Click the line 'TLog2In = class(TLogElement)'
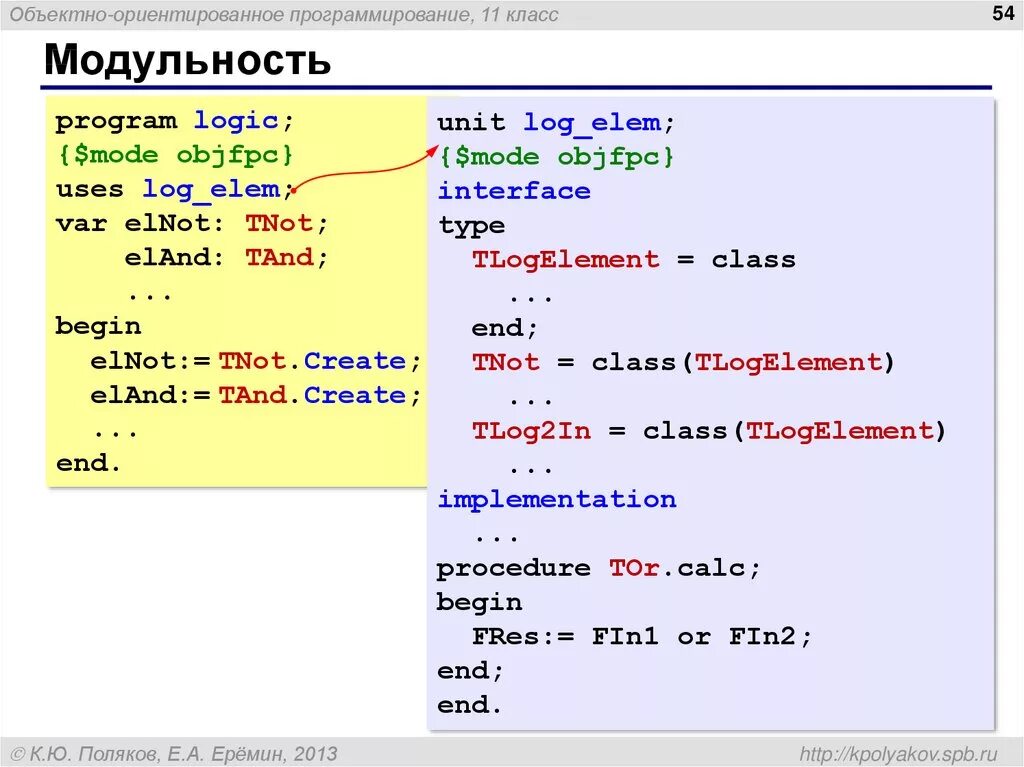Screen dimensions: 1024x767 click(x=709, y=431)
